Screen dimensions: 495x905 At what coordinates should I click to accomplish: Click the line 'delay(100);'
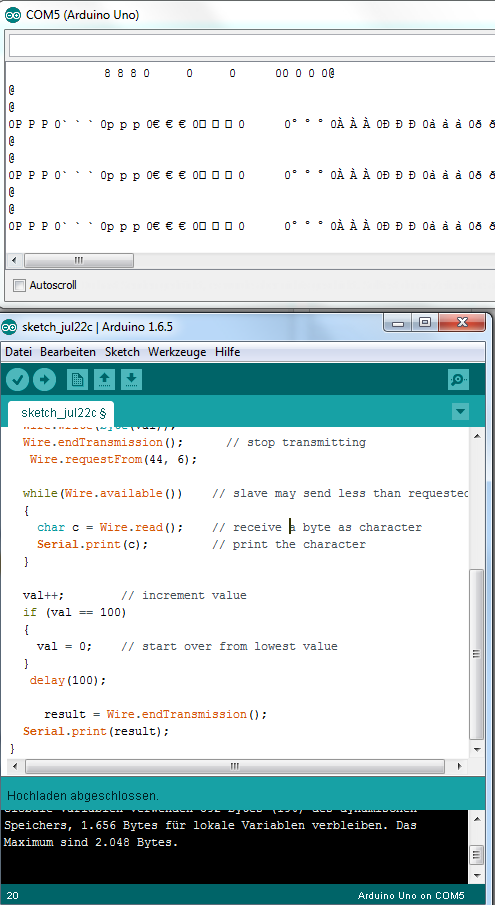[x=68, y=680]
